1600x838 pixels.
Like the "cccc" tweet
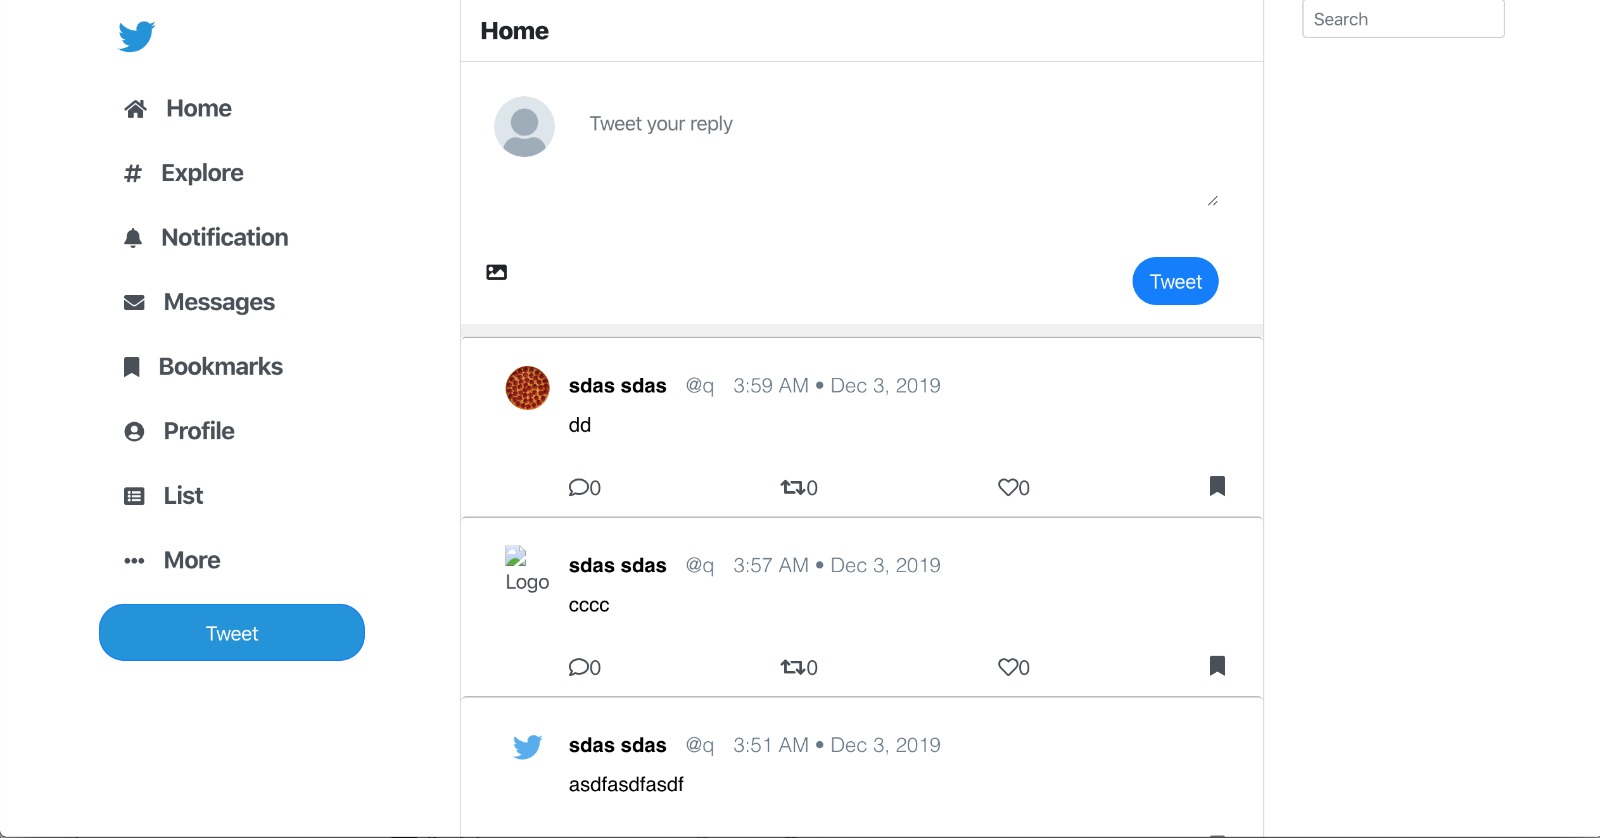coord(1007,667)
